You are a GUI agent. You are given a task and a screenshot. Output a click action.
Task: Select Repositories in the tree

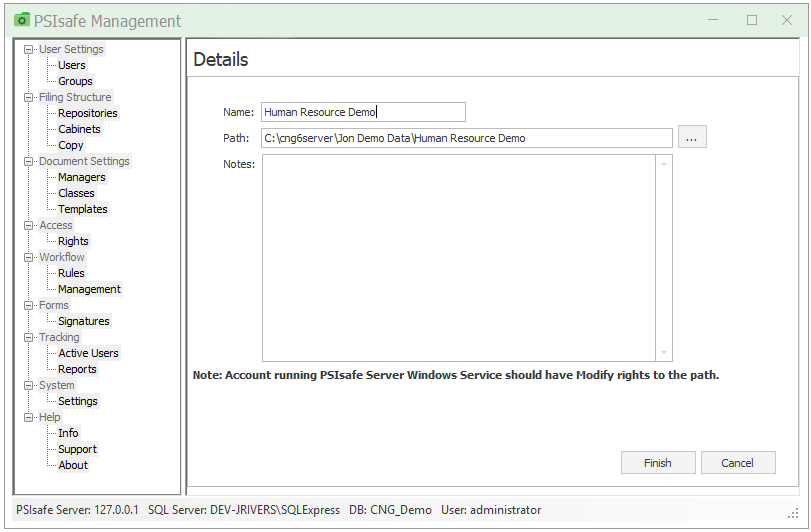[87, 113]
